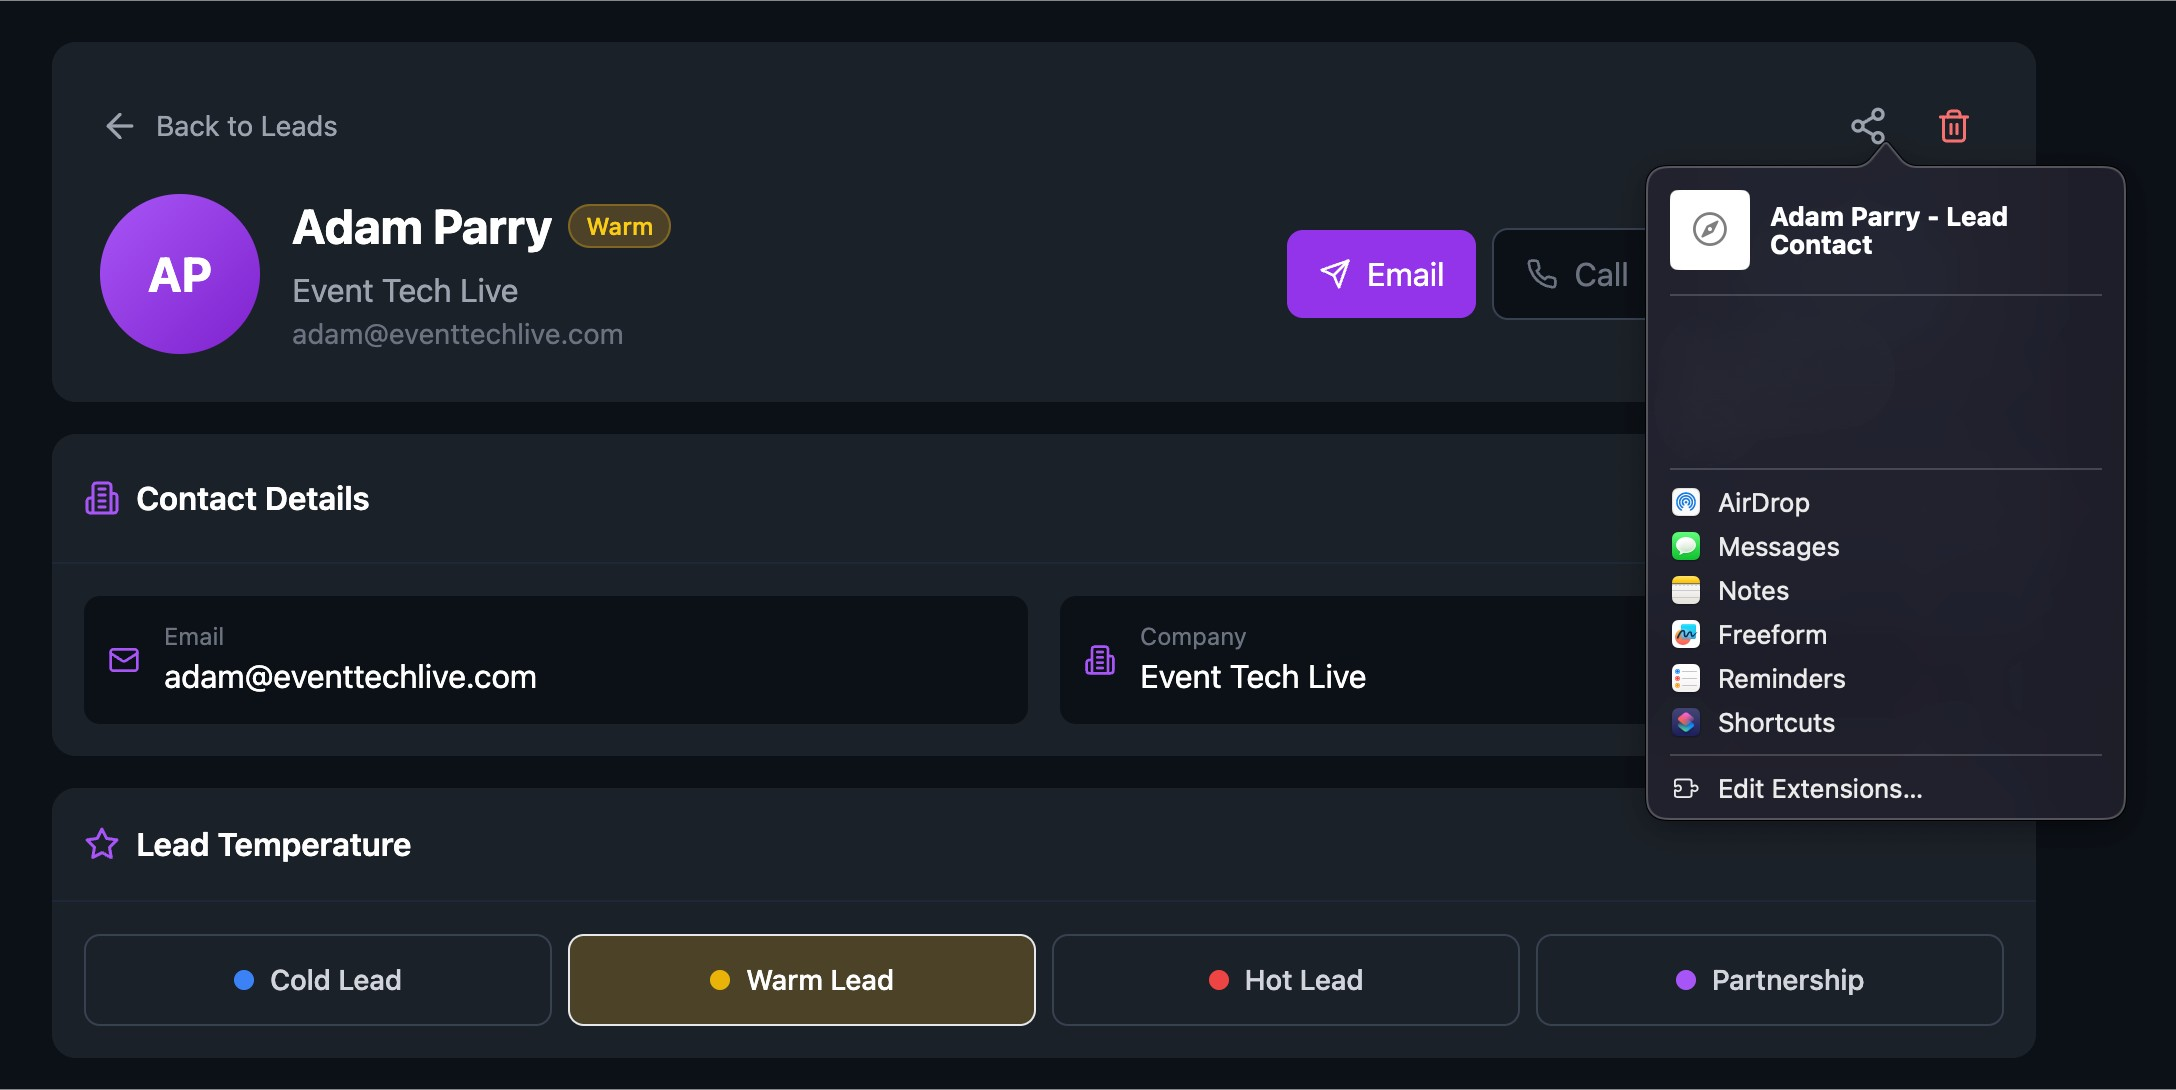The width and height of the screenshot is (2176, 1090).
Task: Click the Notes app icon
Action: [x=1686, y=590]
